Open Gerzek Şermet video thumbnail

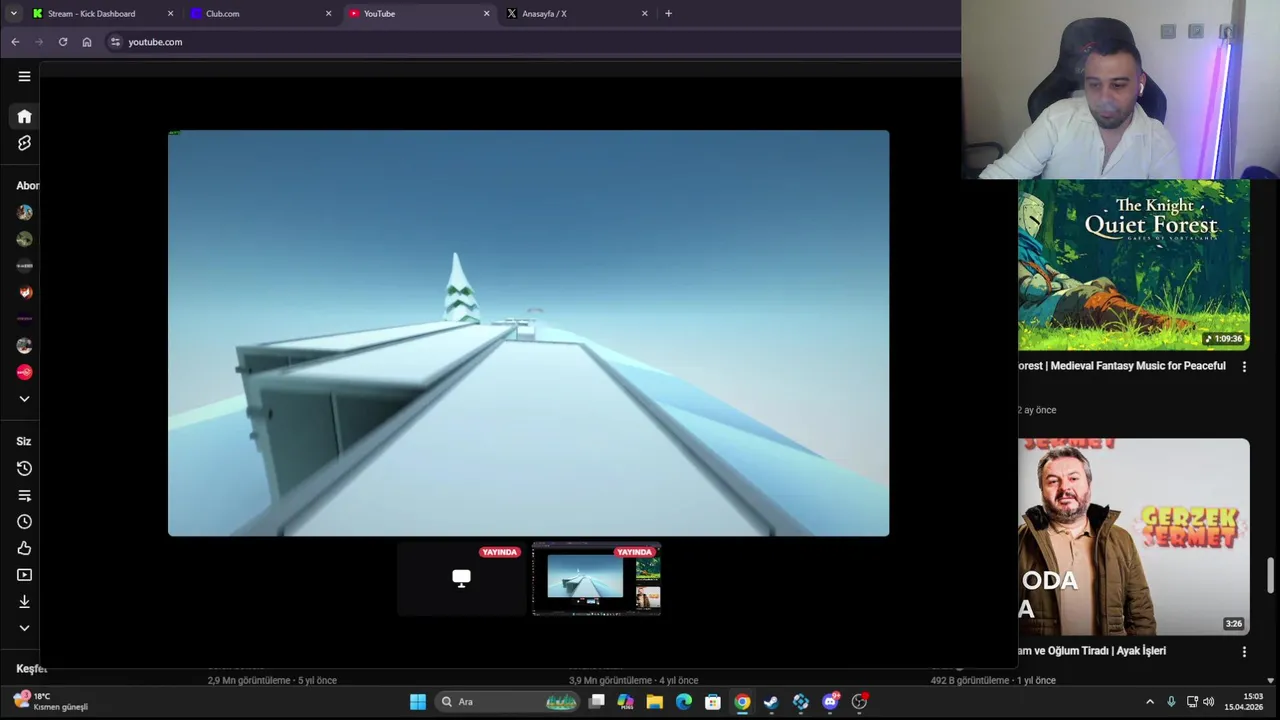[x=1134, y=537]
